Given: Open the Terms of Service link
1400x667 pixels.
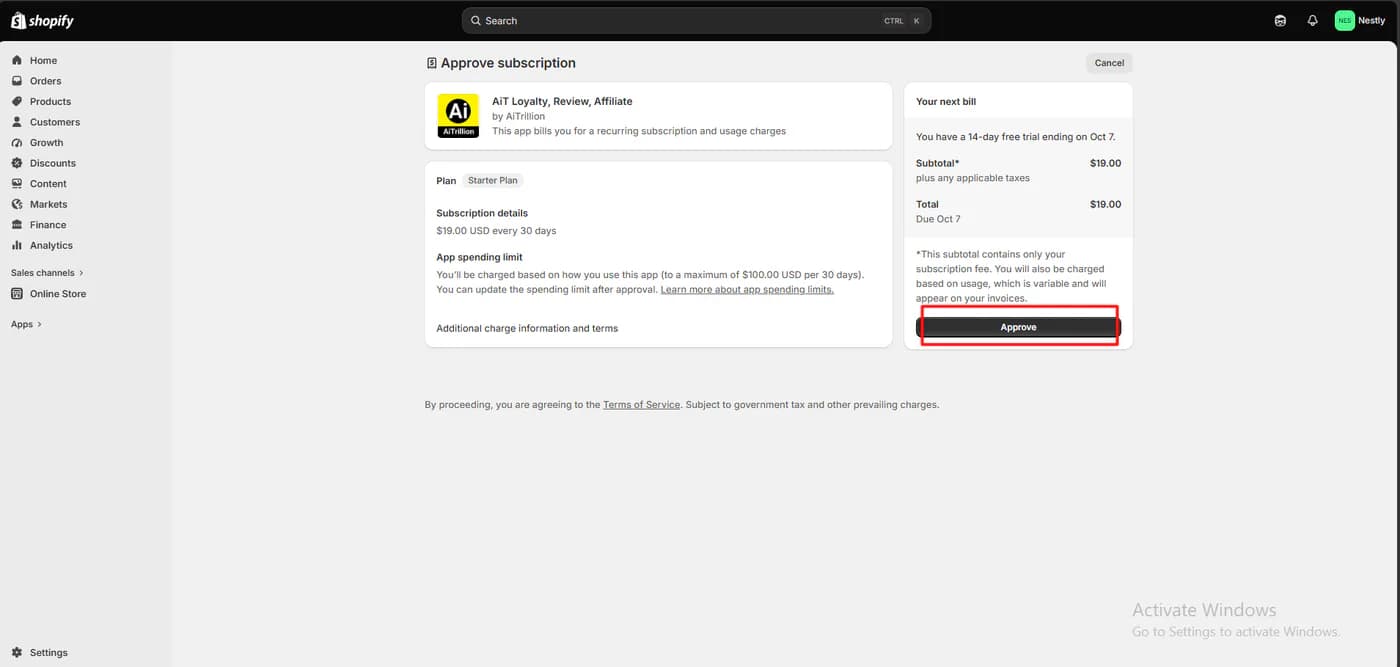Looking at the screenshot, I should tap(641, 405).
